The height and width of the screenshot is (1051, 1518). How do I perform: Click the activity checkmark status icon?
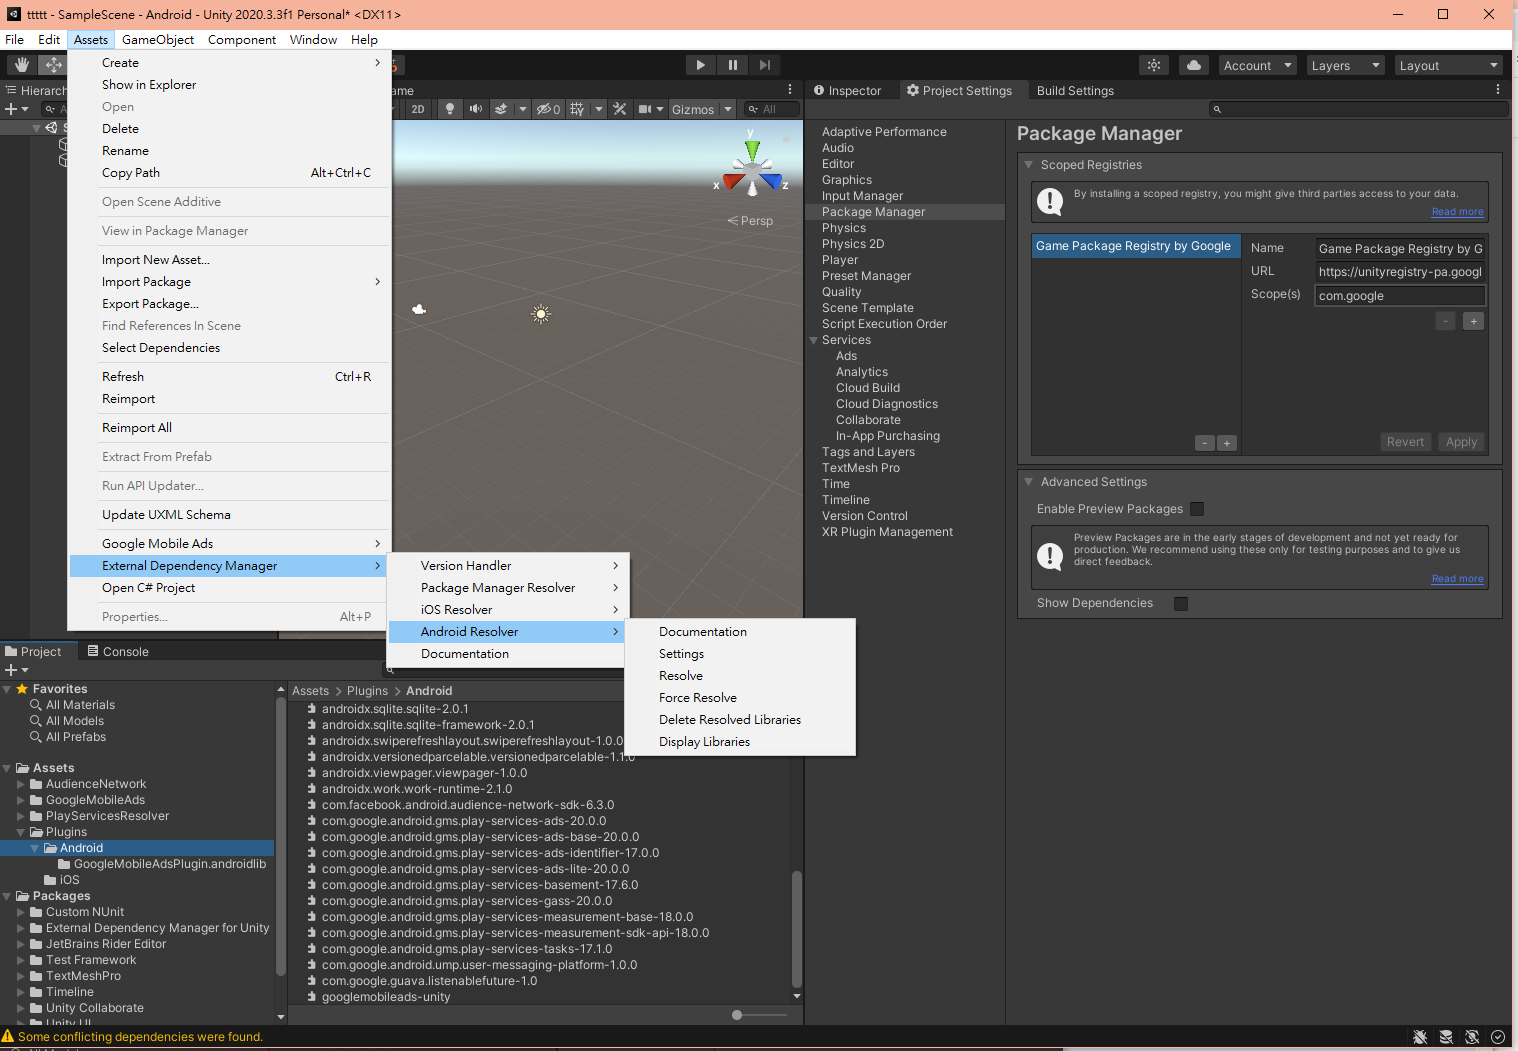pos(1498,1037)
